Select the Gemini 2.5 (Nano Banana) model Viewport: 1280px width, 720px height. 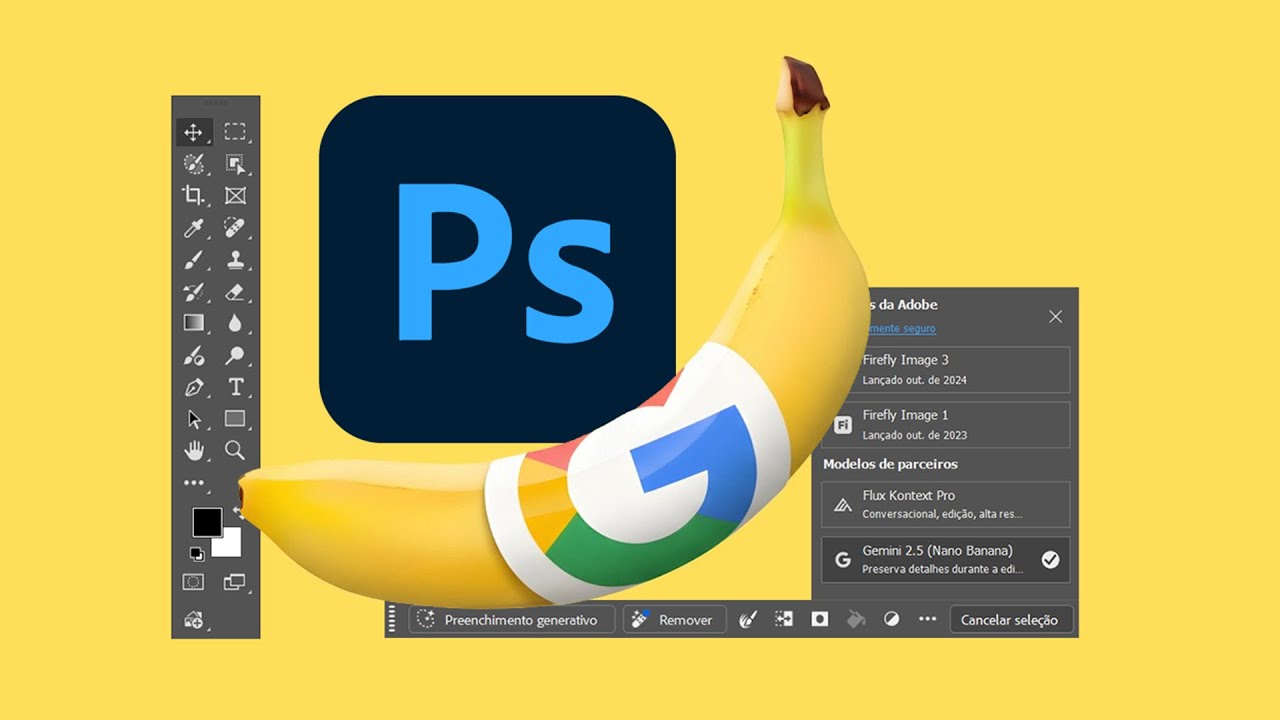point(945,560)
